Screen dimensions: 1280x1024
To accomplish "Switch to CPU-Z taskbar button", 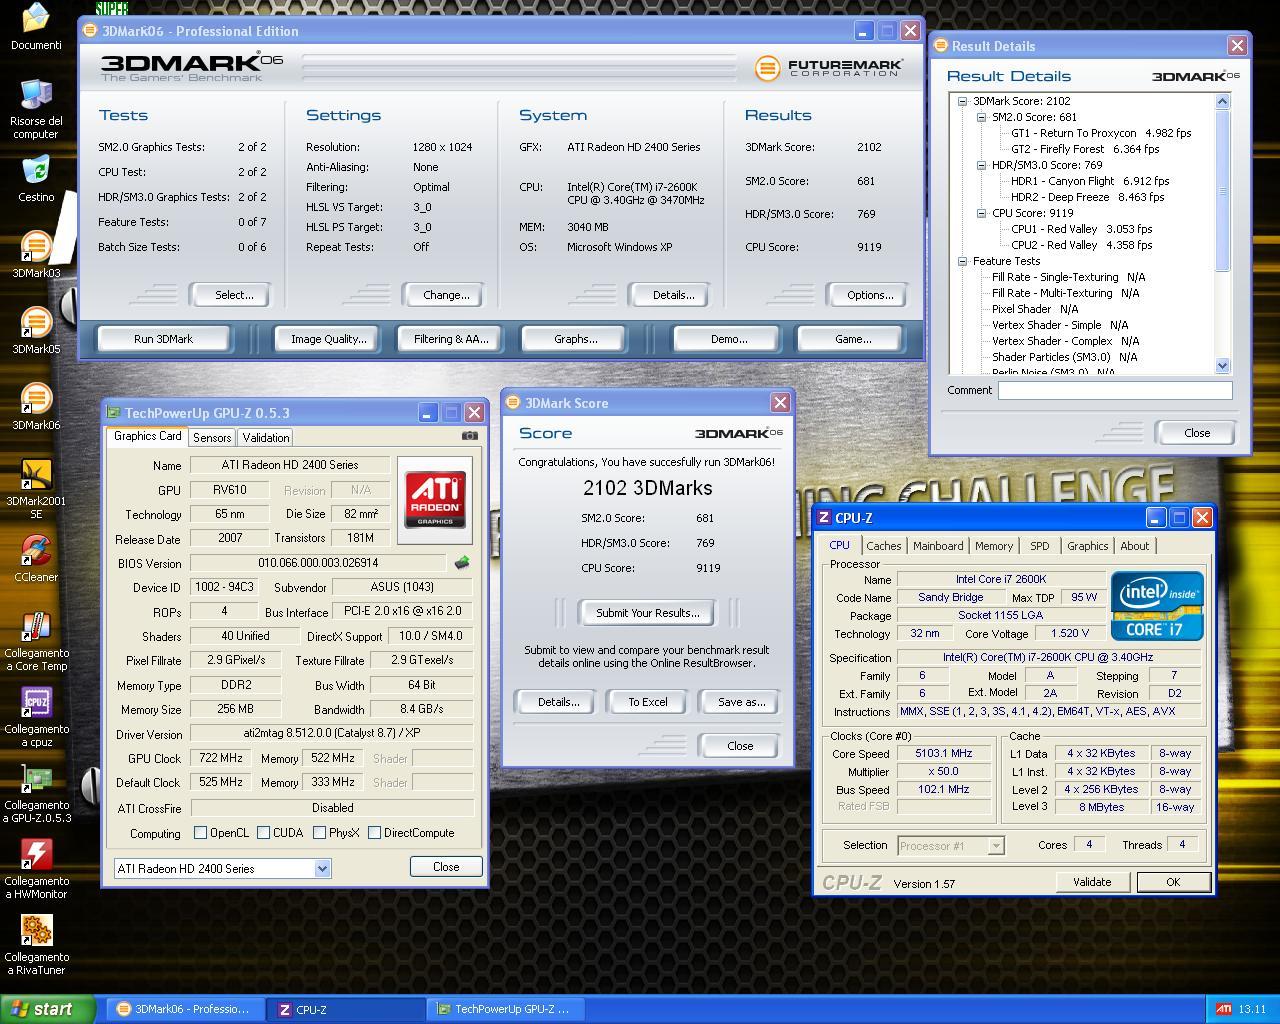I will (345, 1009).
